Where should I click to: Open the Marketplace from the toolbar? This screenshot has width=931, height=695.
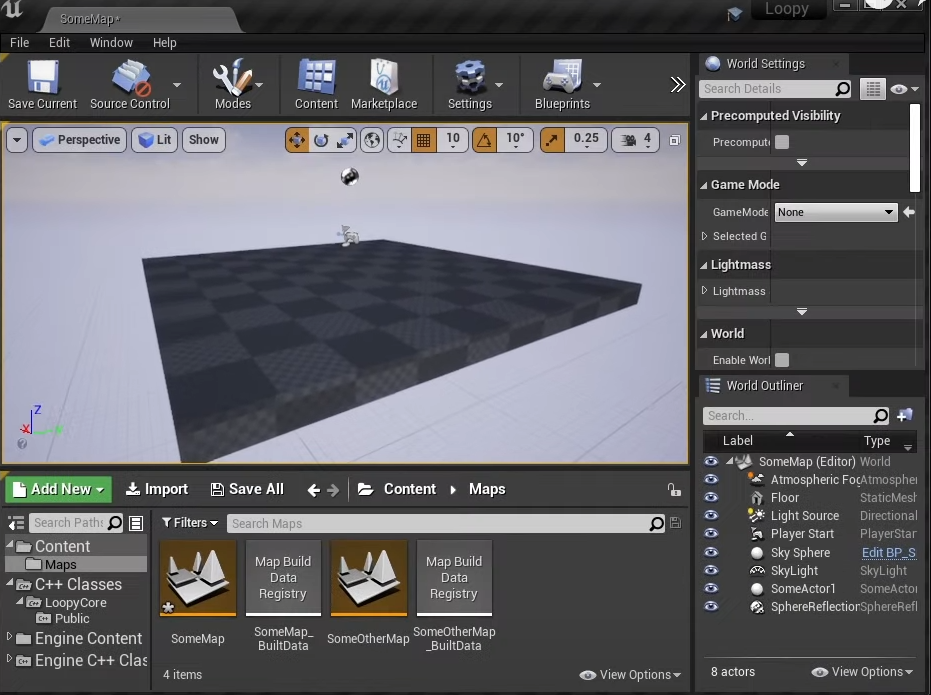(x=384, y=84)
